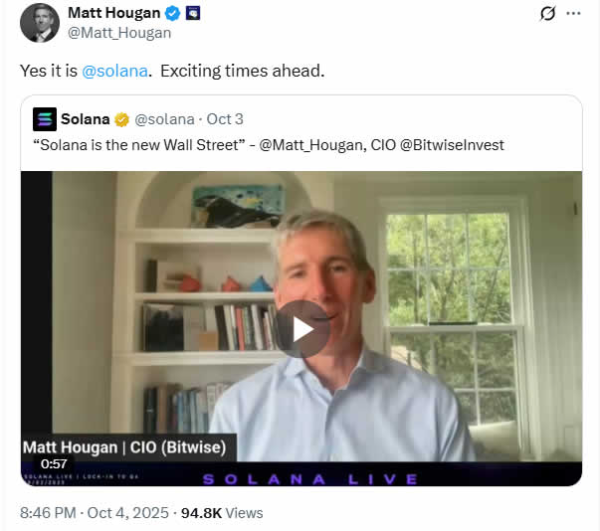Click the blue verified badge beside Matt Hougan
The height and width of the screenshot is (531, 600).
(173, 13)
